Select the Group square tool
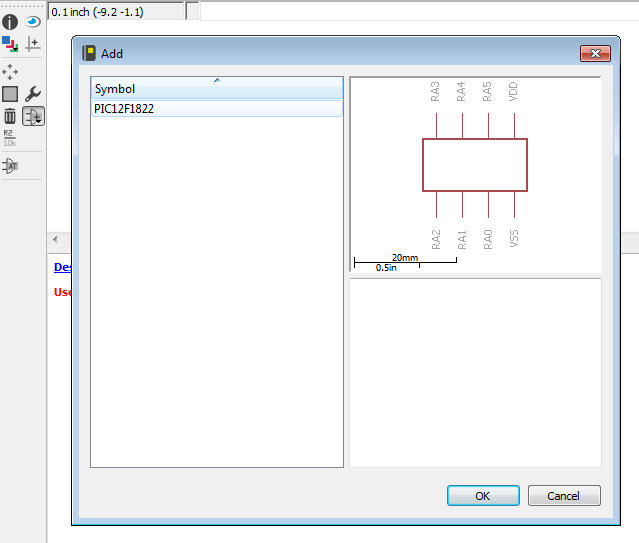This screenshot has height=543, width=639. coord(10,94)
